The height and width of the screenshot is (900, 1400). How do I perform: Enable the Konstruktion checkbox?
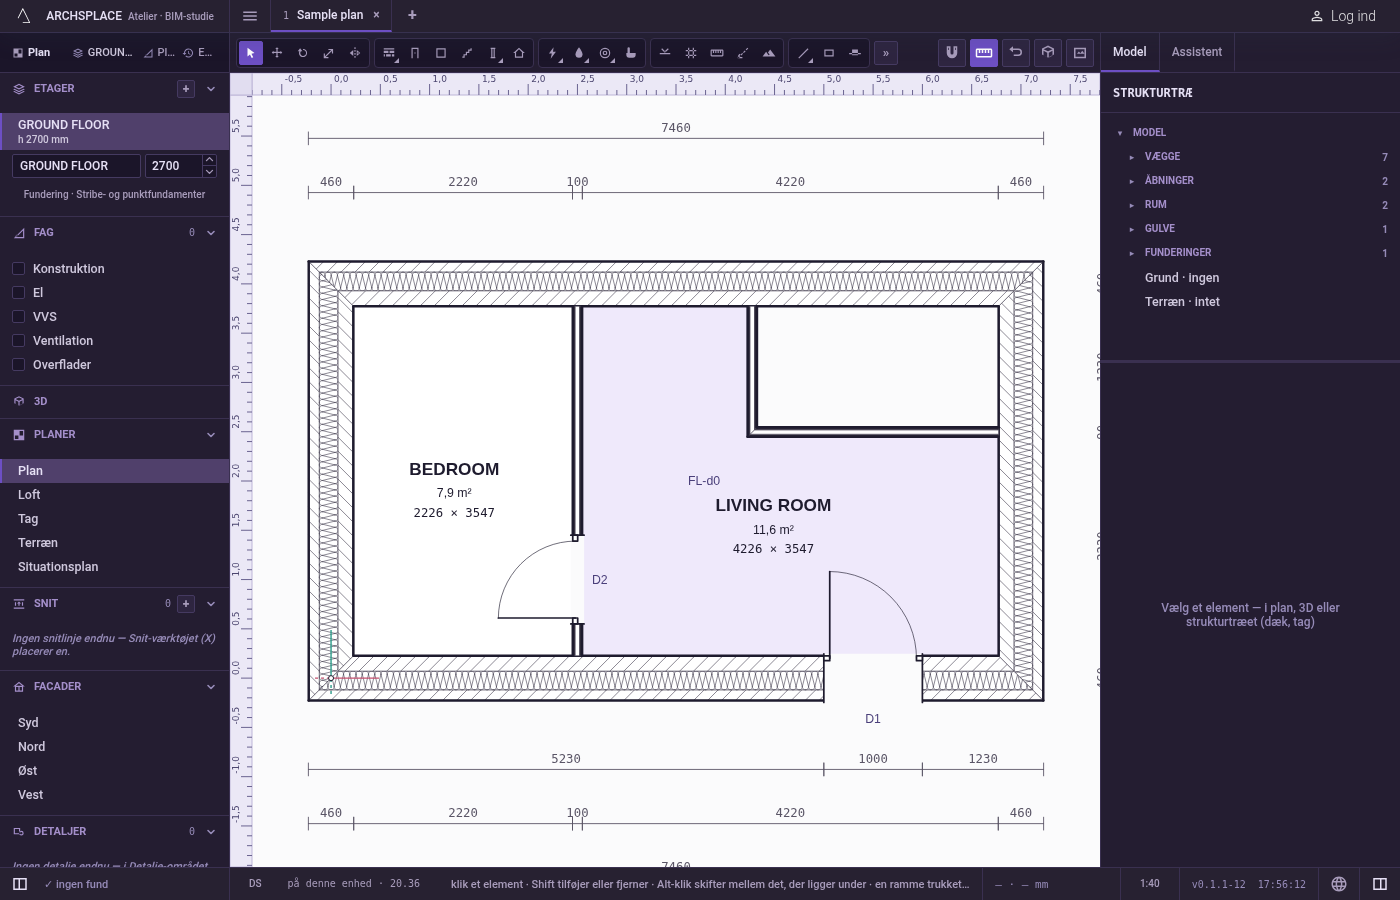click(18, 269)
